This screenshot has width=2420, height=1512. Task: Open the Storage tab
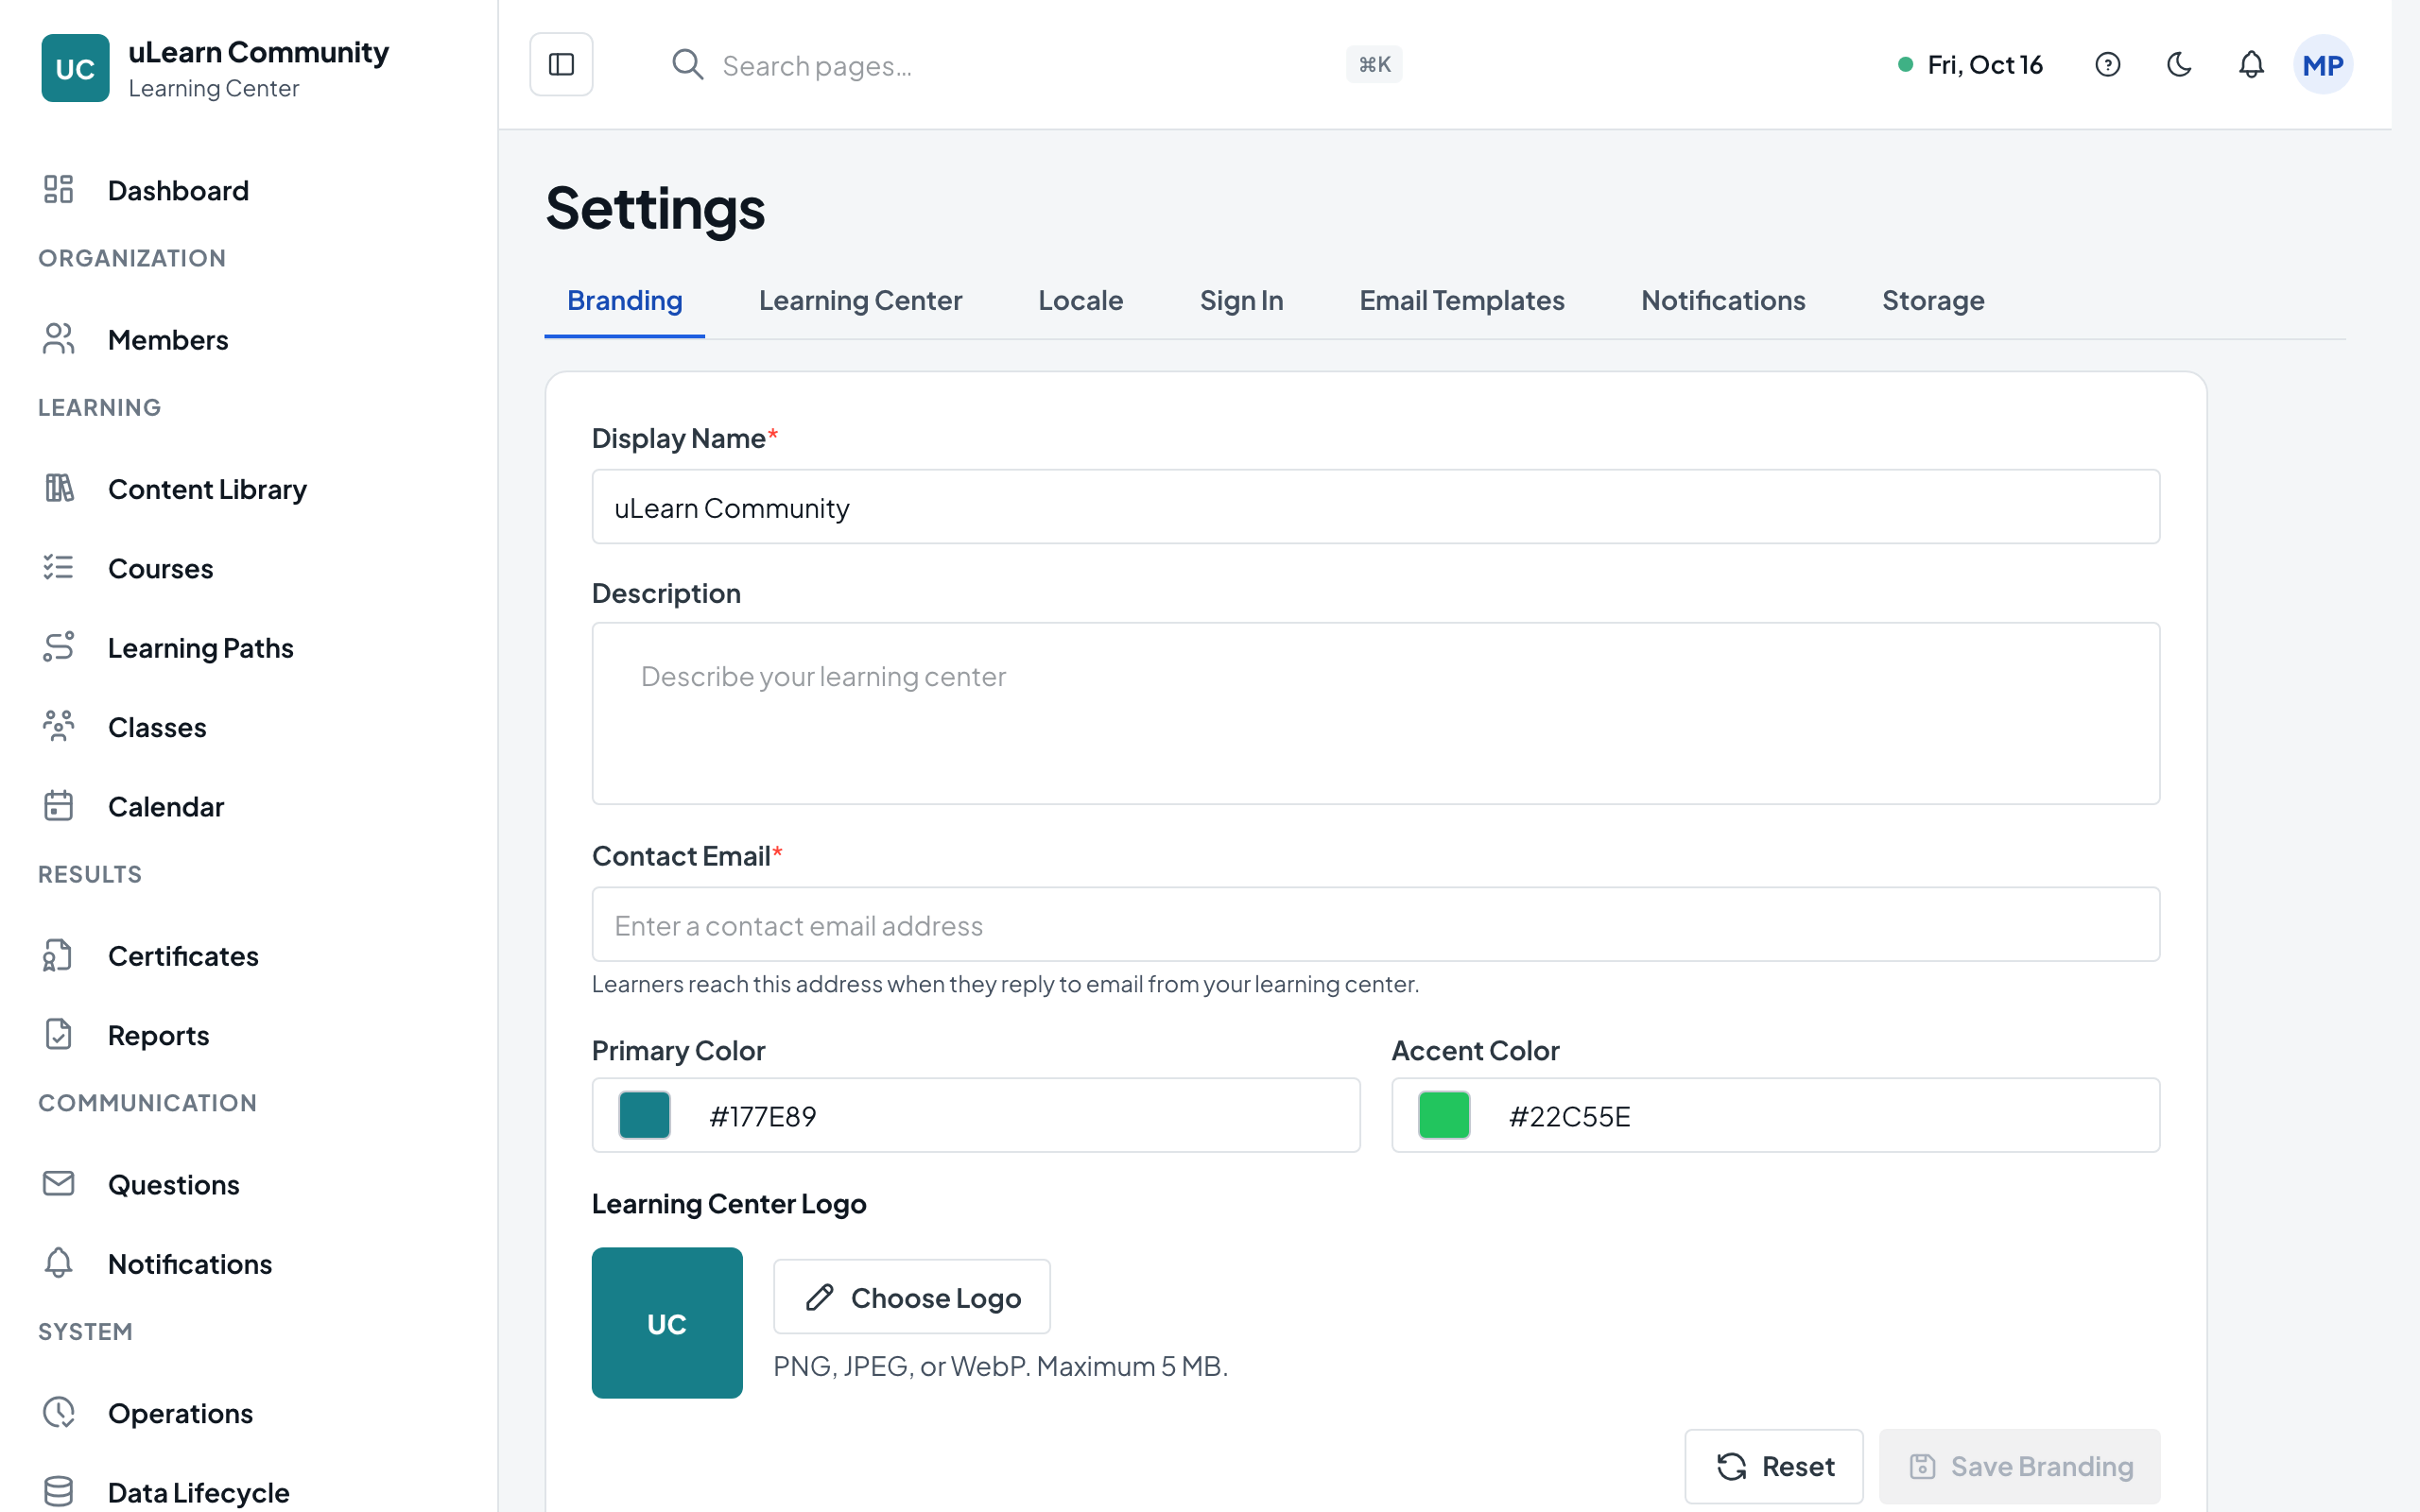(x=1932, y=301)
